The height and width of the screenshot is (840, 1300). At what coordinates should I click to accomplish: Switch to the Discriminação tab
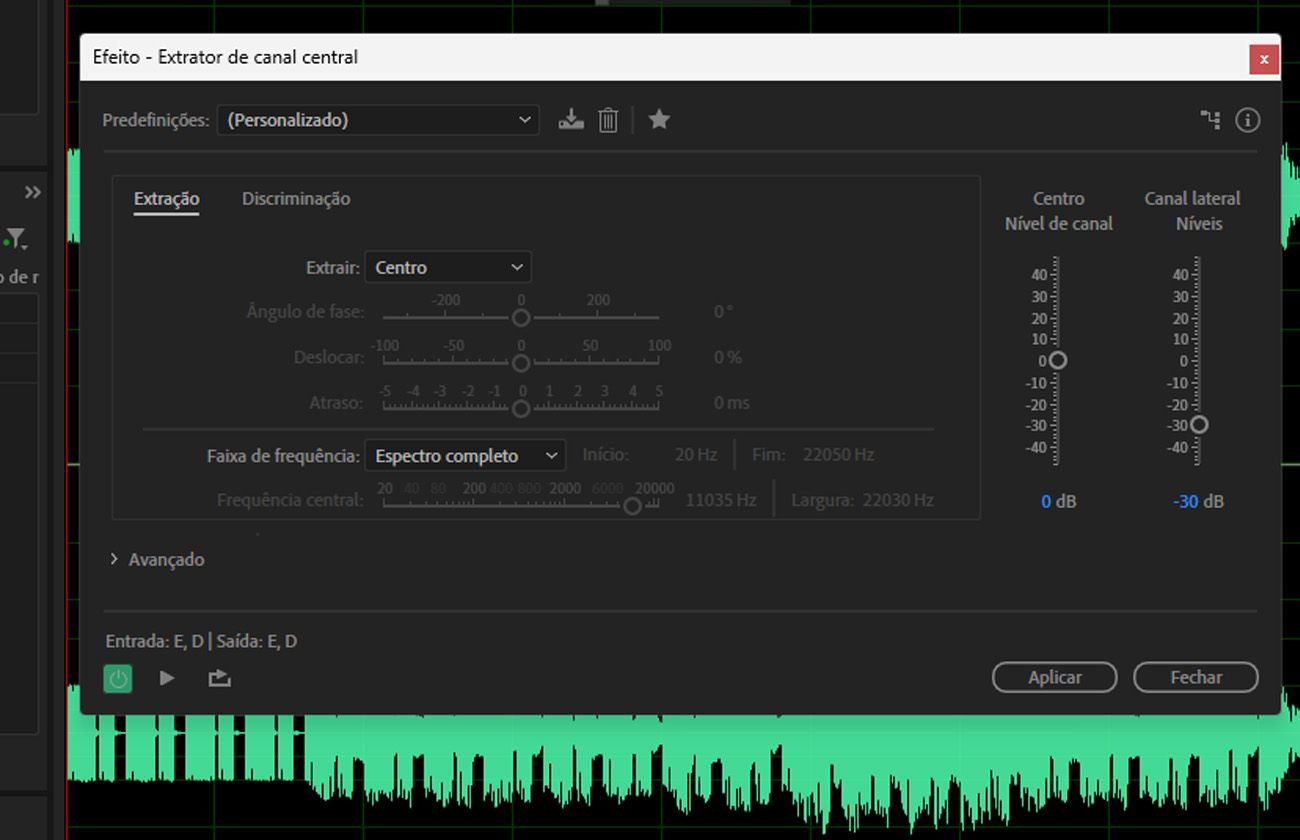[296, 199]
